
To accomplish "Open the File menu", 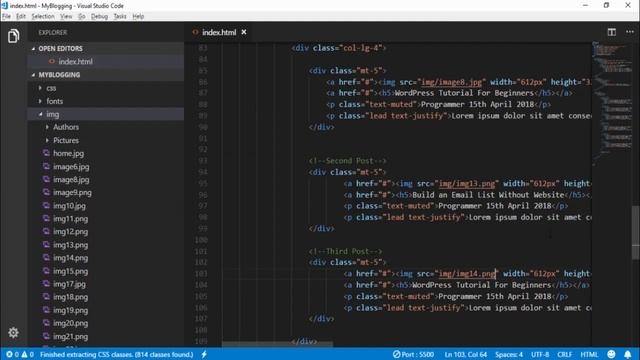I will click(7, 16).
